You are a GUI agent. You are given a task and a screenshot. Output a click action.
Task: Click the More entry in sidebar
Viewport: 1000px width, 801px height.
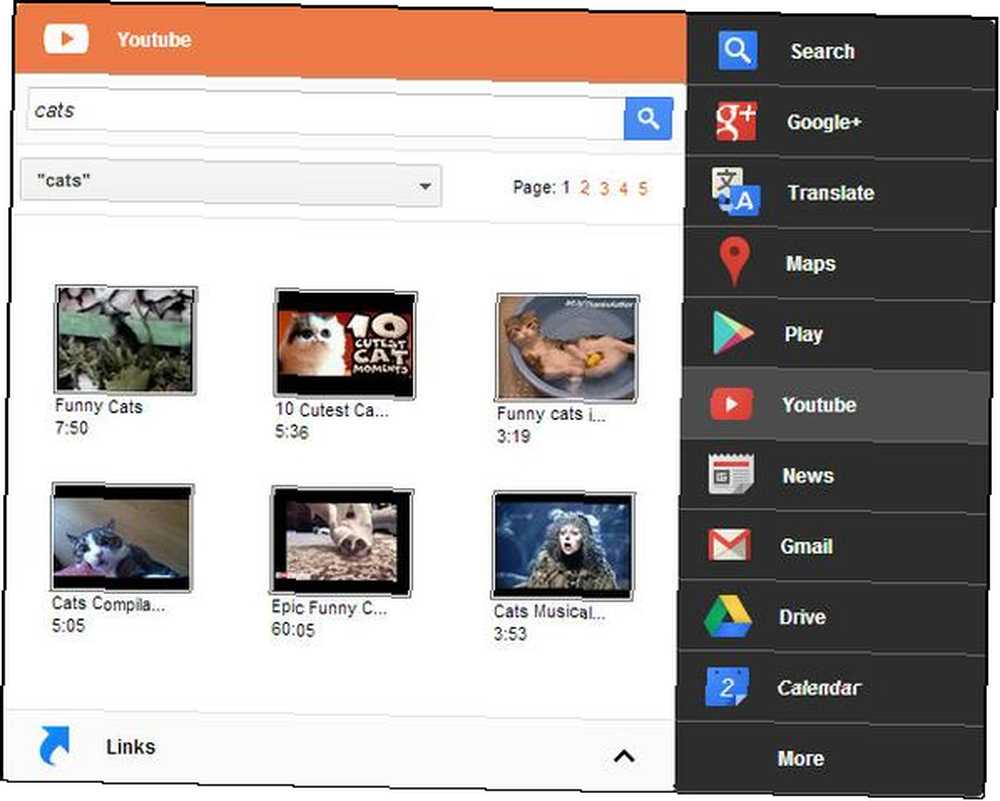[x=800, y=758]
